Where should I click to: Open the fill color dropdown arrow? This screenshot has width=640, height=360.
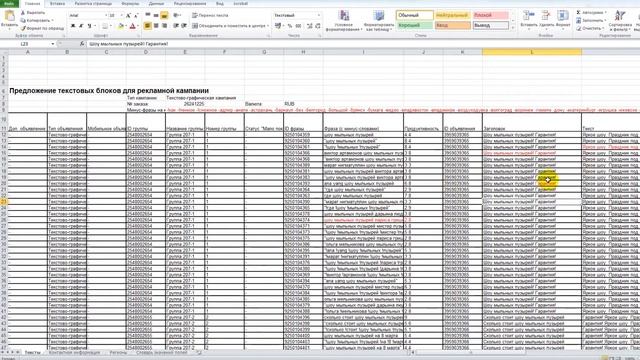click(126, 26)
